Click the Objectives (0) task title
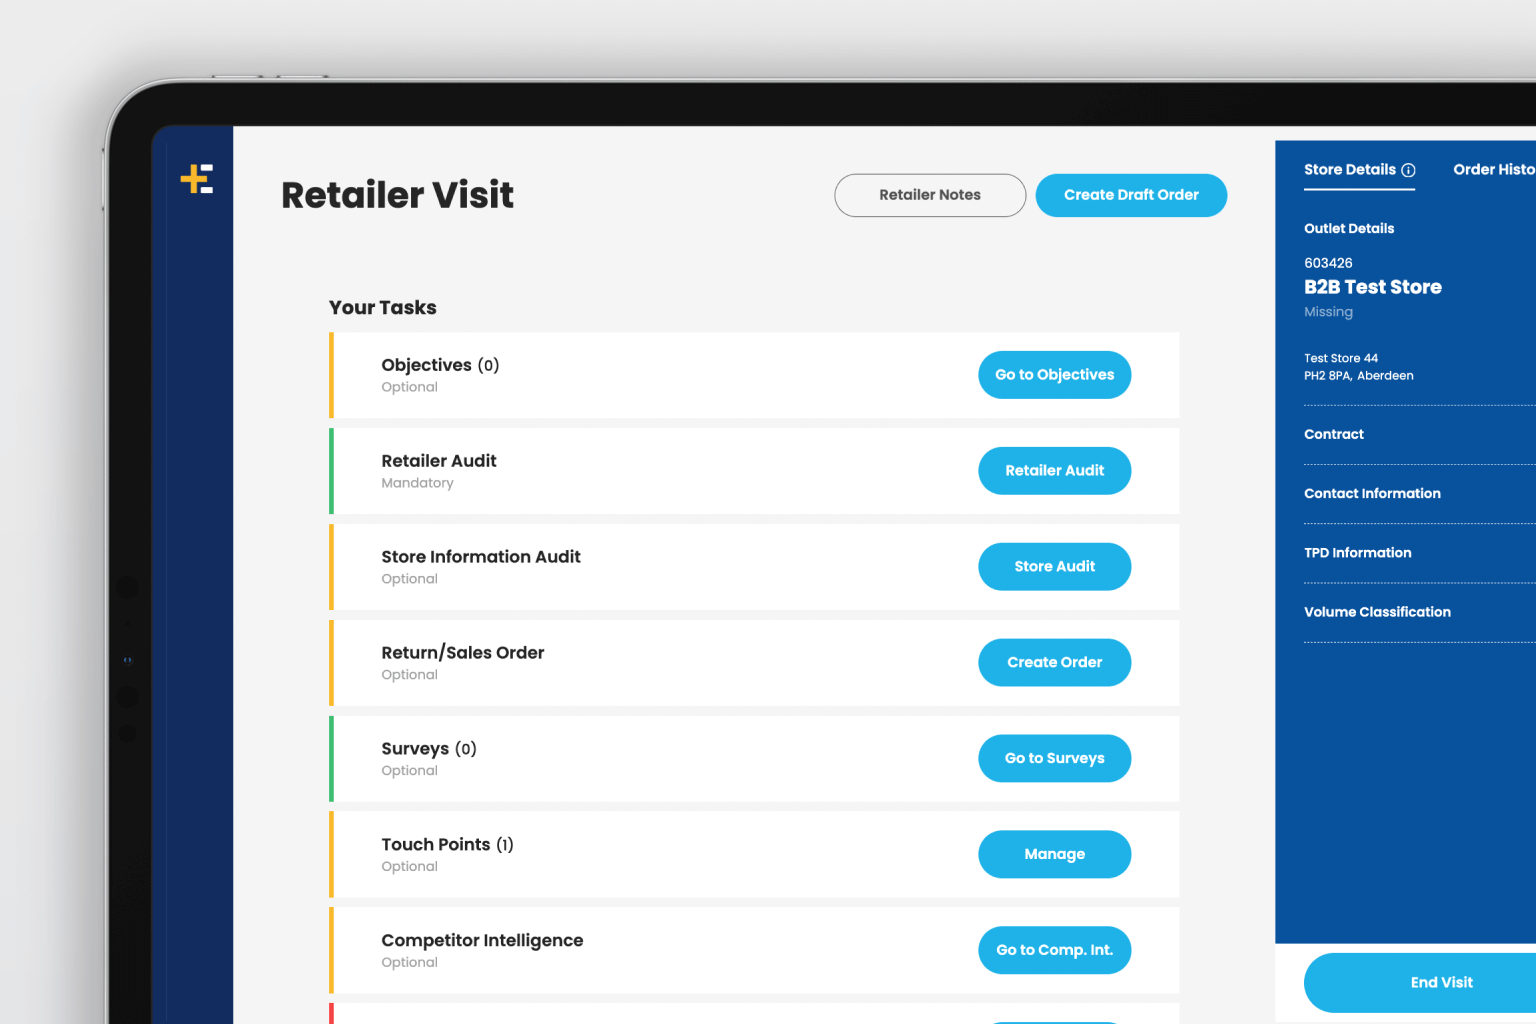This screenshot has height=1024, width=1536. click(x=440, y=365)
